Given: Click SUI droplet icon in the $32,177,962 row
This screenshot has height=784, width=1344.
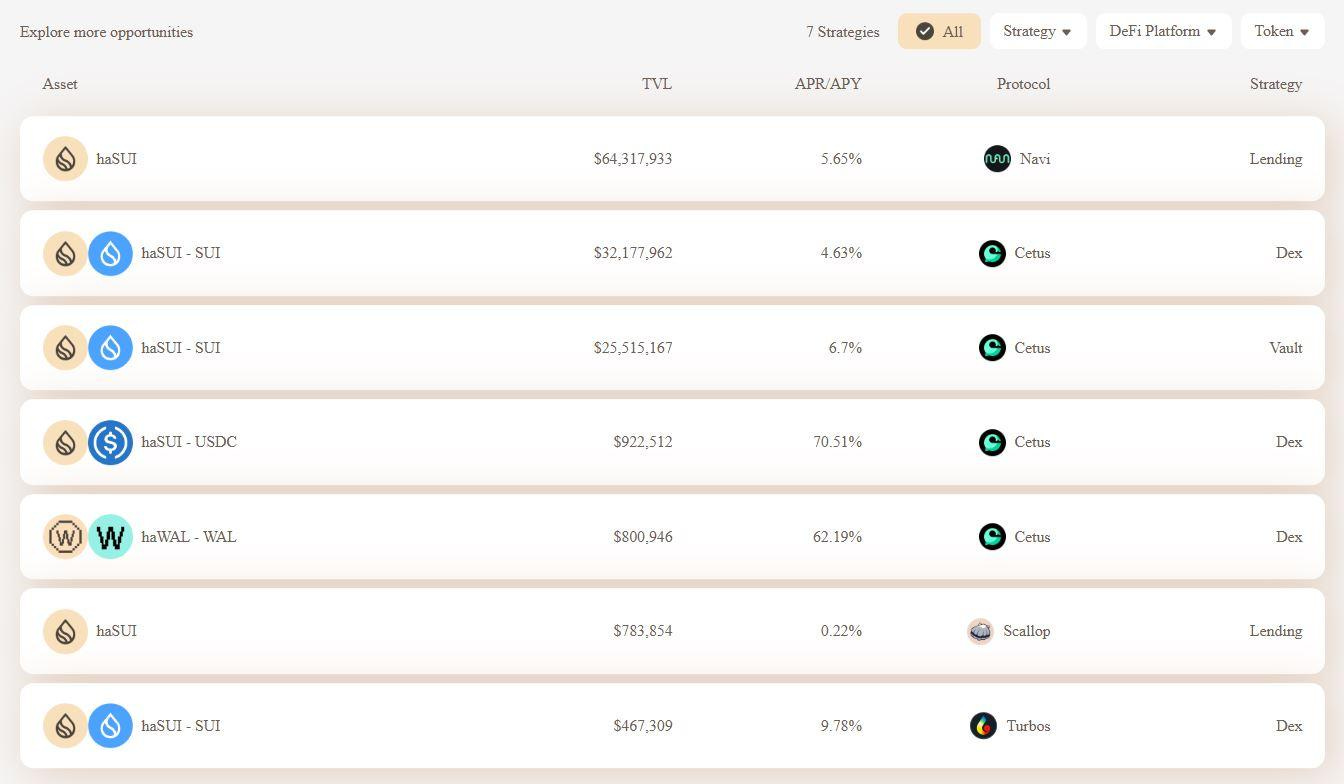Looking at the screenshot, I should point(110,253).
